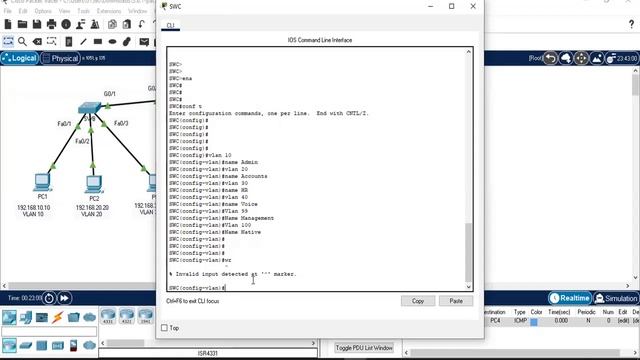Click the Set Tiled Background icon

pos(597,58)
